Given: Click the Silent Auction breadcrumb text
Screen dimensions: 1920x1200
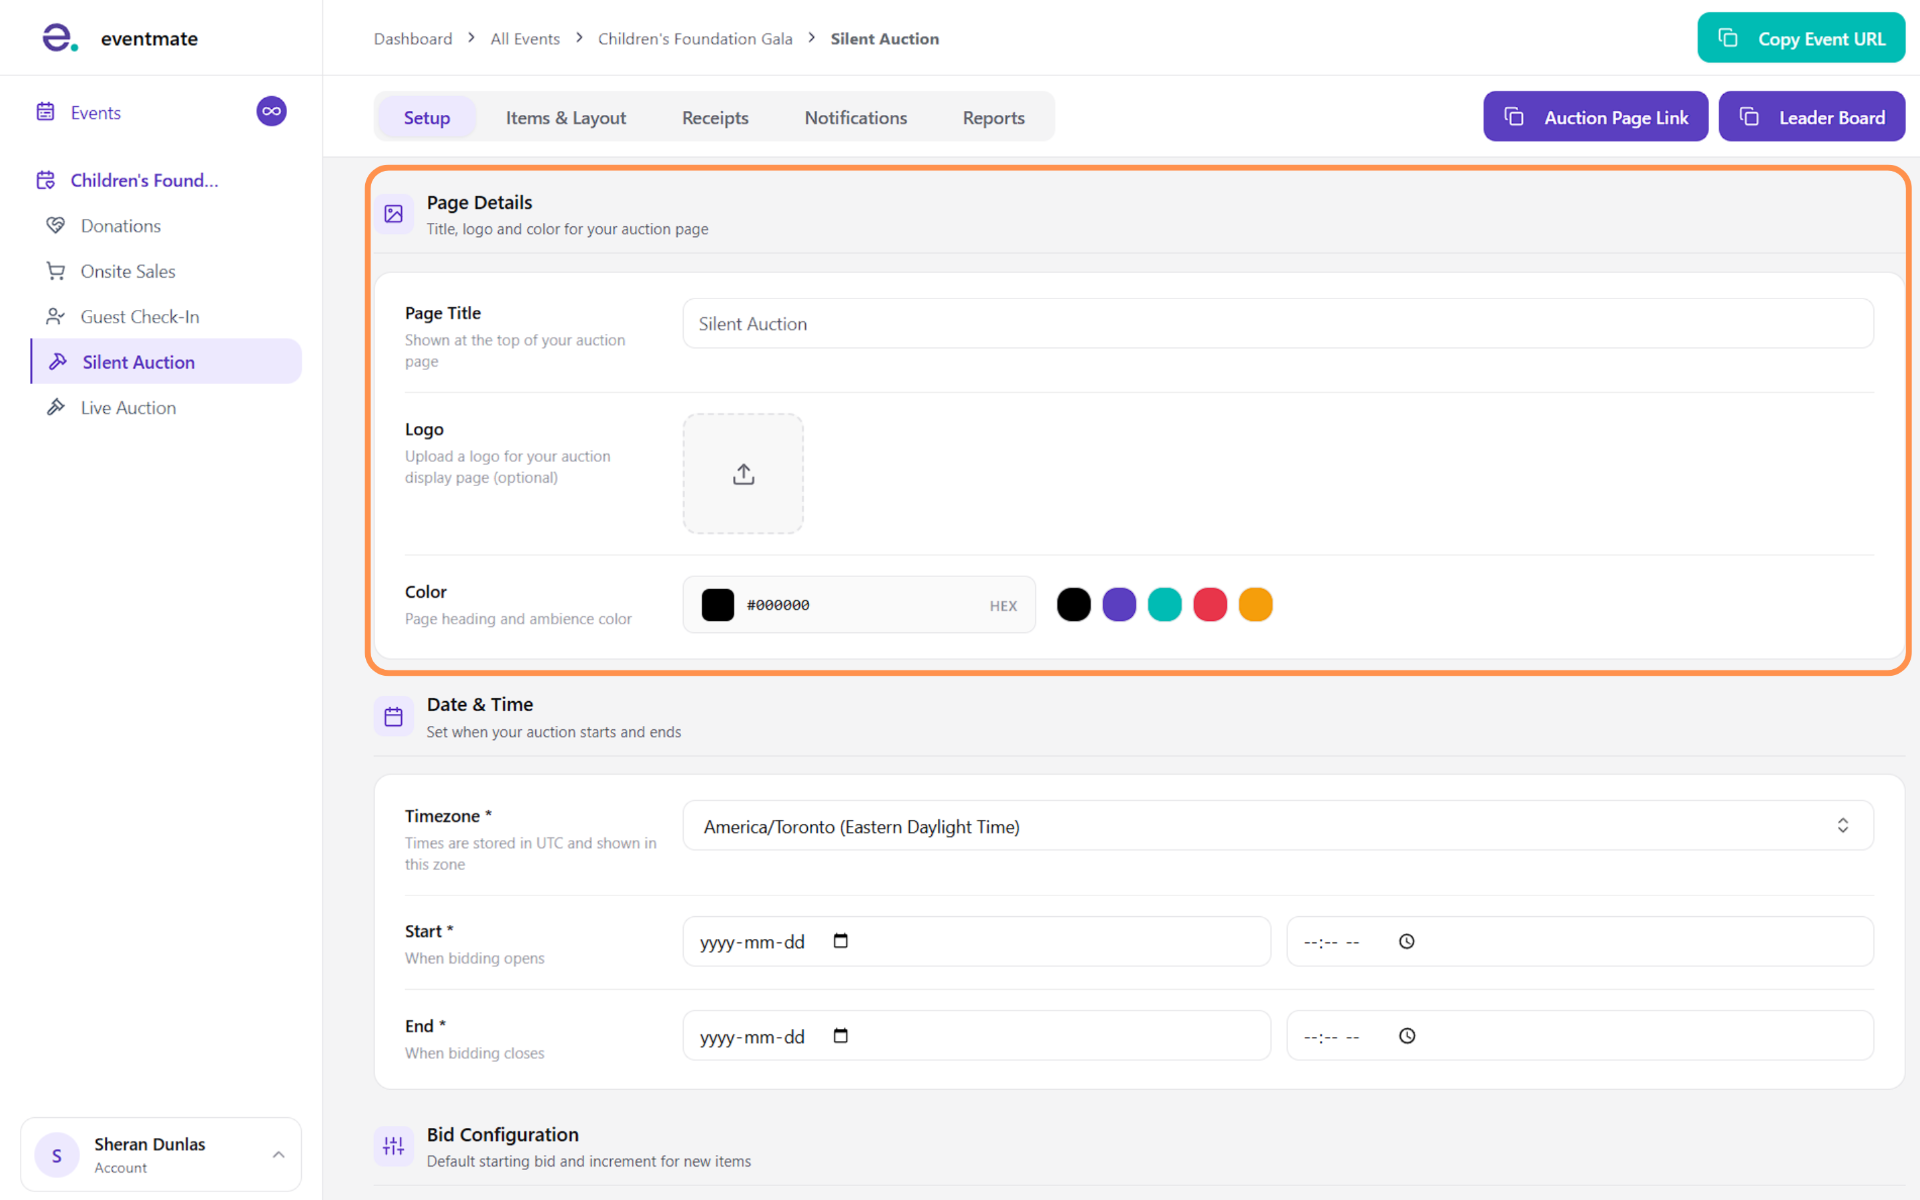Looking at the screenshot, I should tap(885, 38).
